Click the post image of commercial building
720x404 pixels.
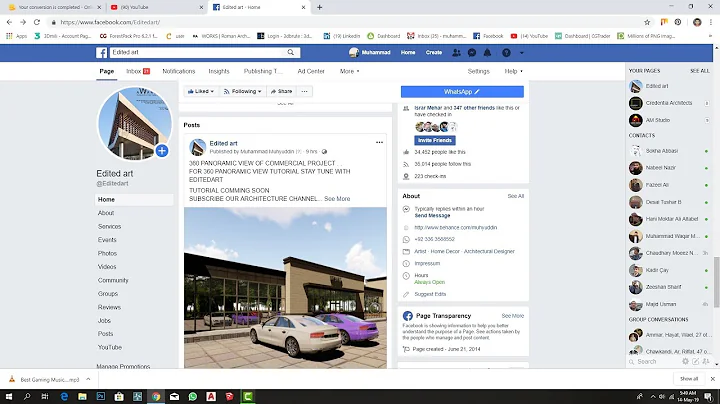[285, 288]
